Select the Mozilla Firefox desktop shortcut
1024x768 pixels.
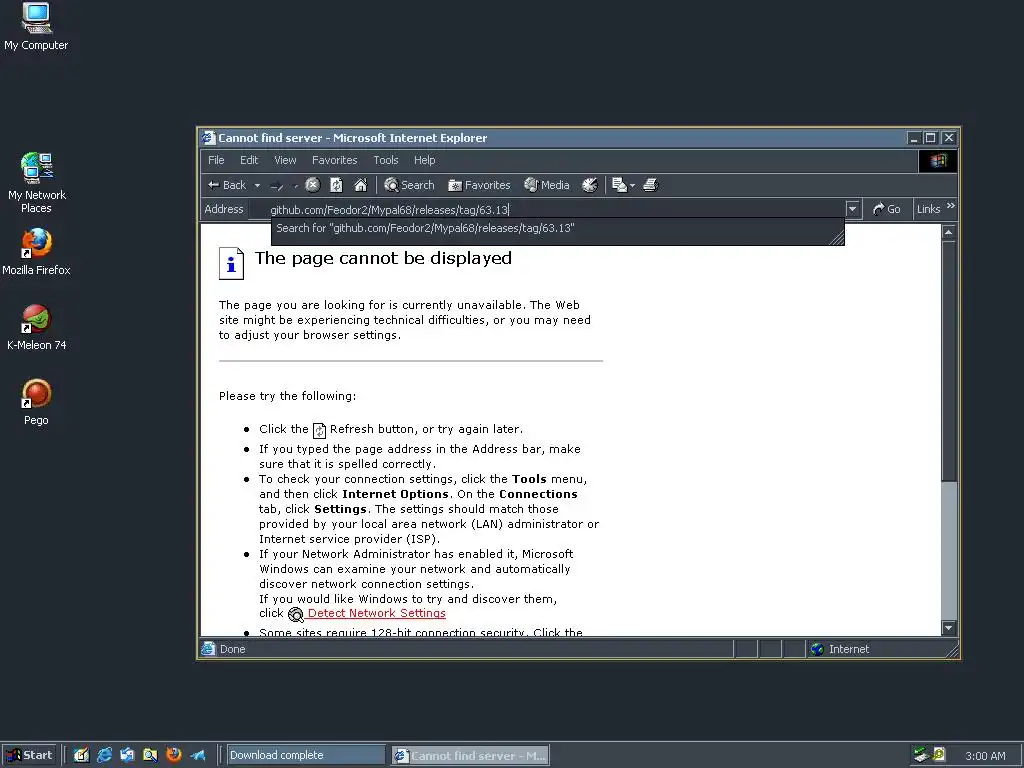tap(36, 252)
